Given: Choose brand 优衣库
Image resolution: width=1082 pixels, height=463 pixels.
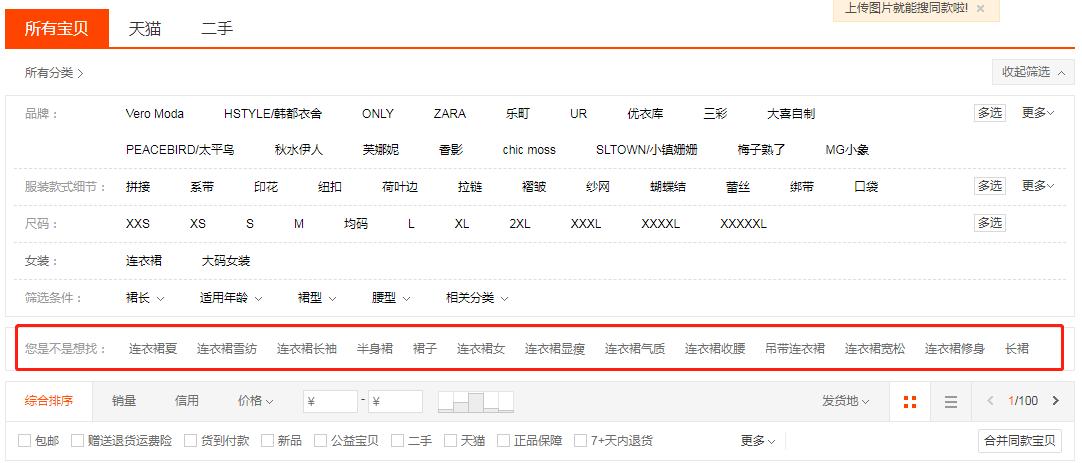Looking at the screenshot, I should tap(645, 114).
